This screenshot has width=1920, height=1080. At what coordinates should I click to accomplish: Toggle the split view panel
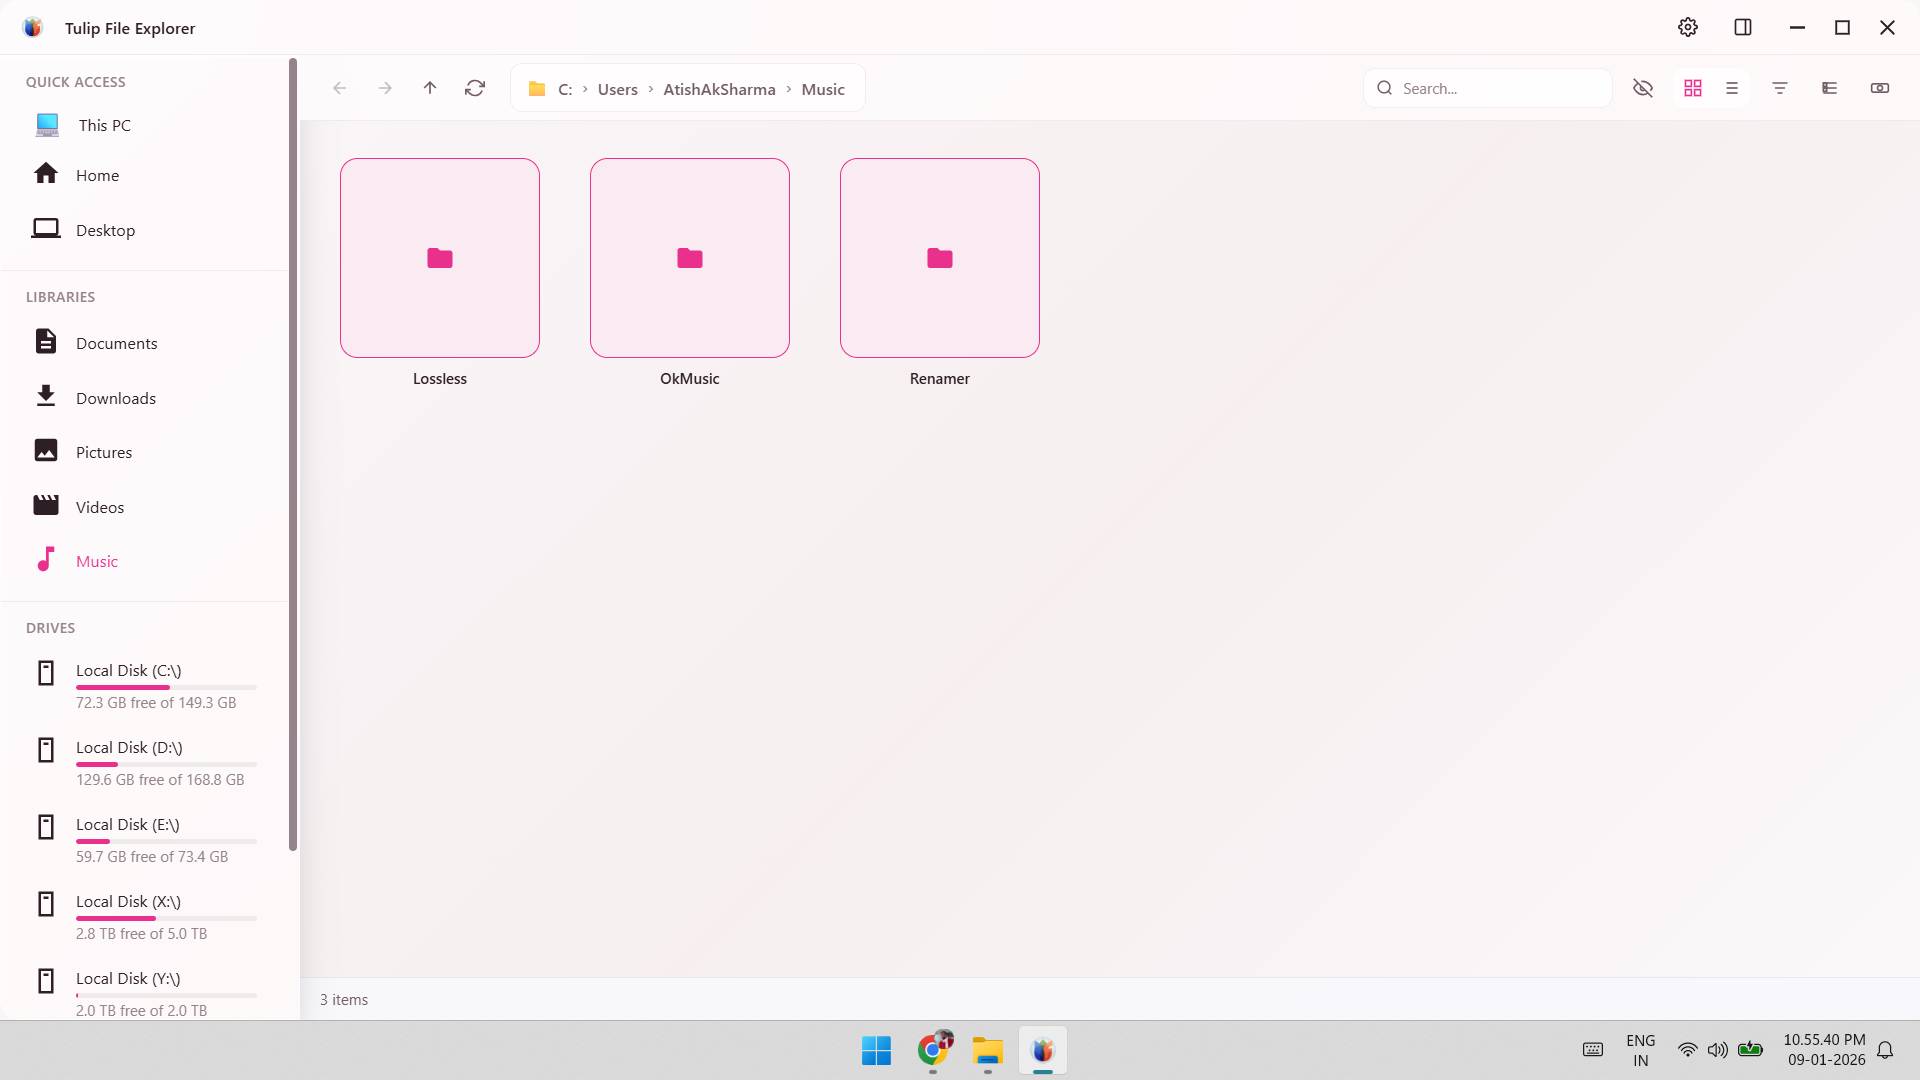tap(1743, 27)
